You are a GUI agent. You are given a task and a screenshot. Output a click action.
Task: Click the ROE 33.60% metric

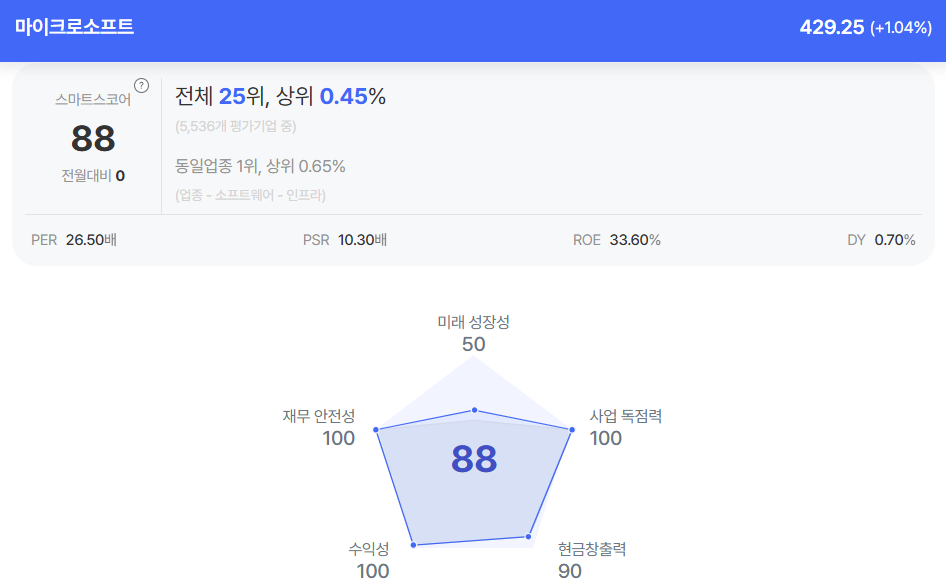[616, 240]
